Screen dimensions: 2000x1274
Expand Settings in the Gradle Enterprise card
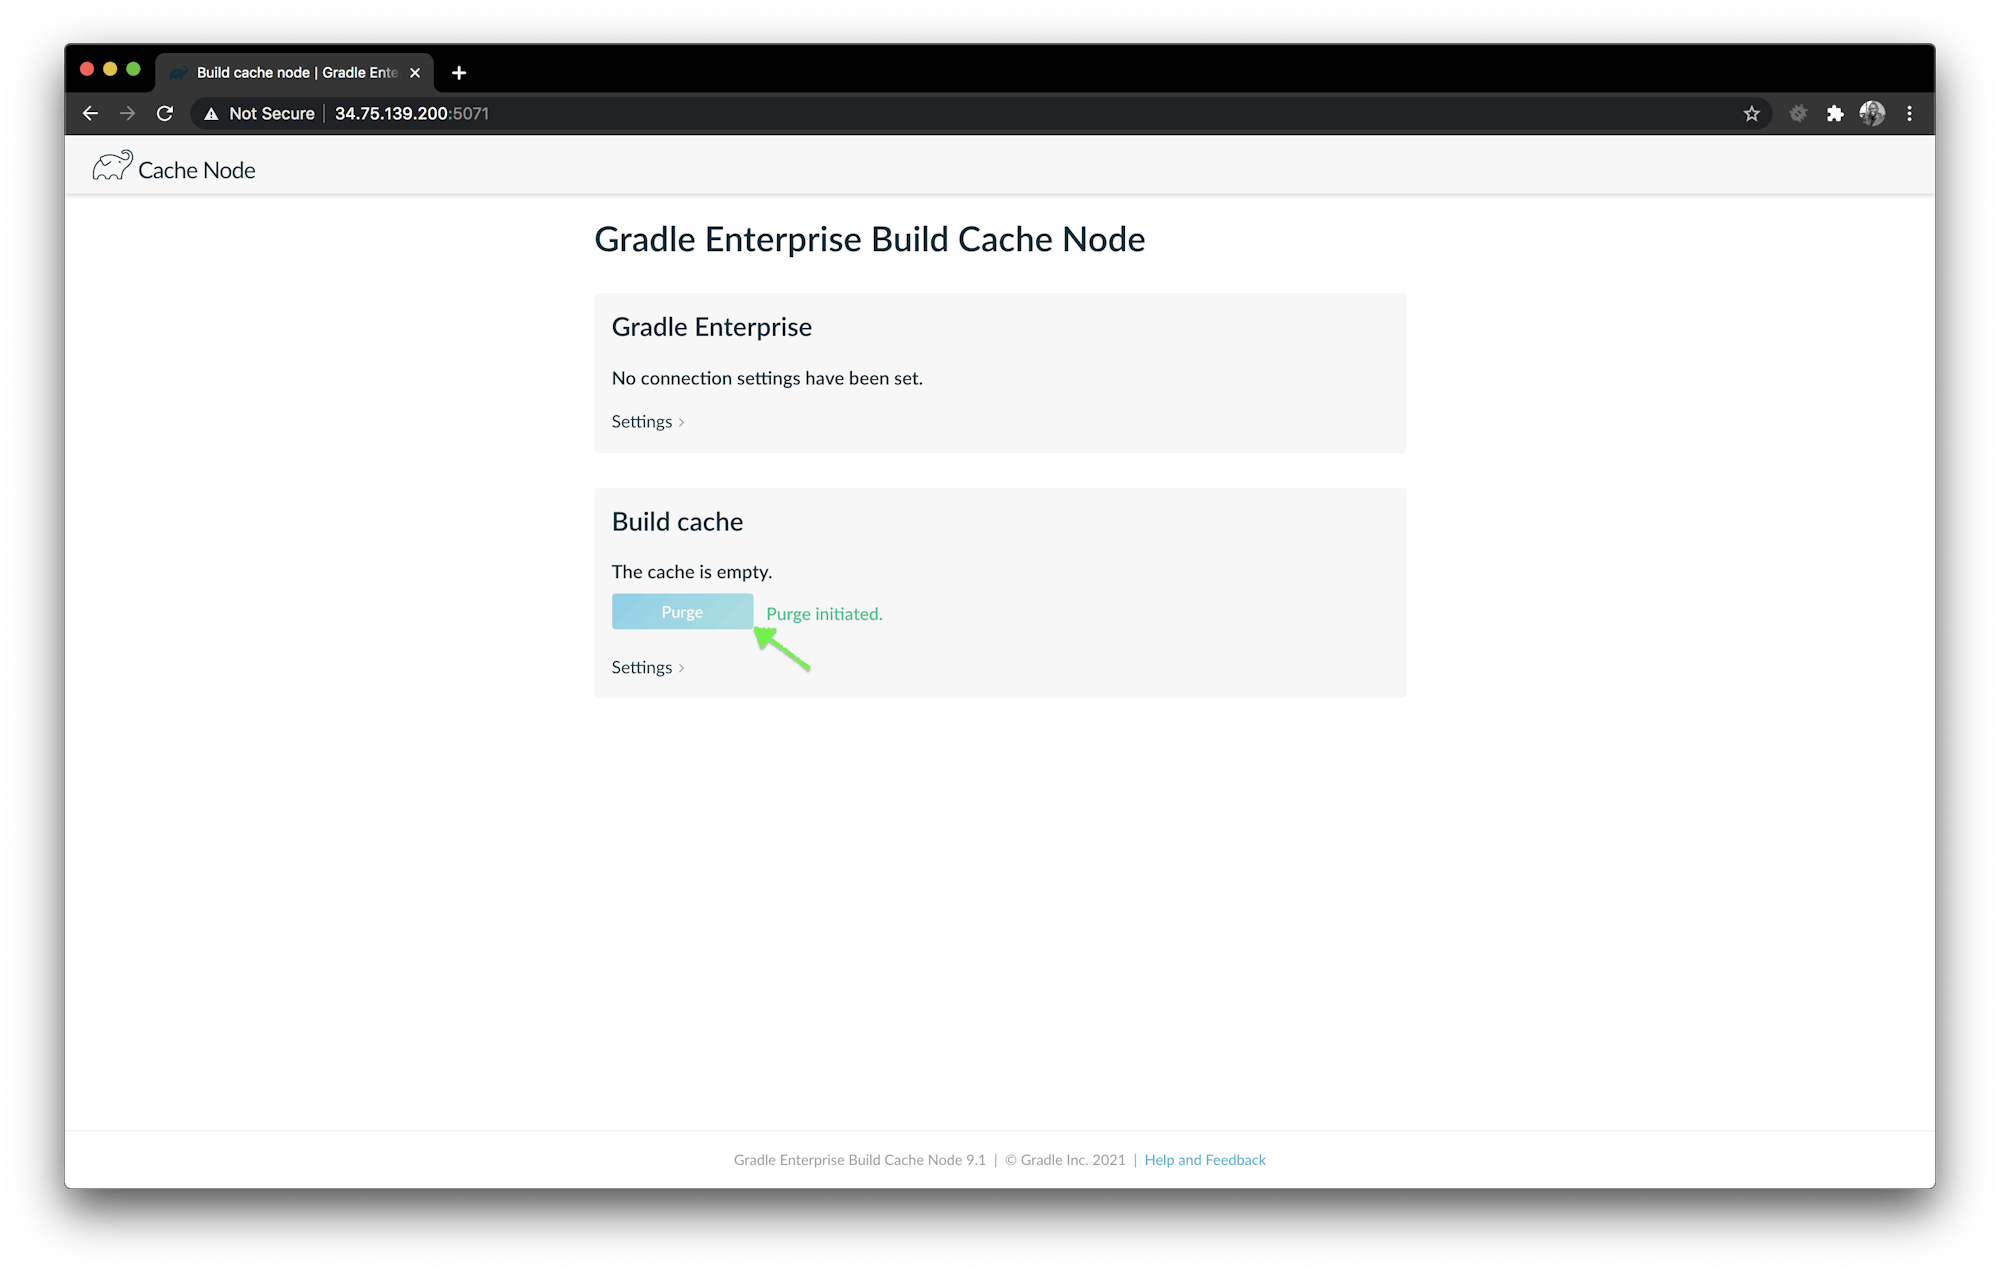[641, 421]
